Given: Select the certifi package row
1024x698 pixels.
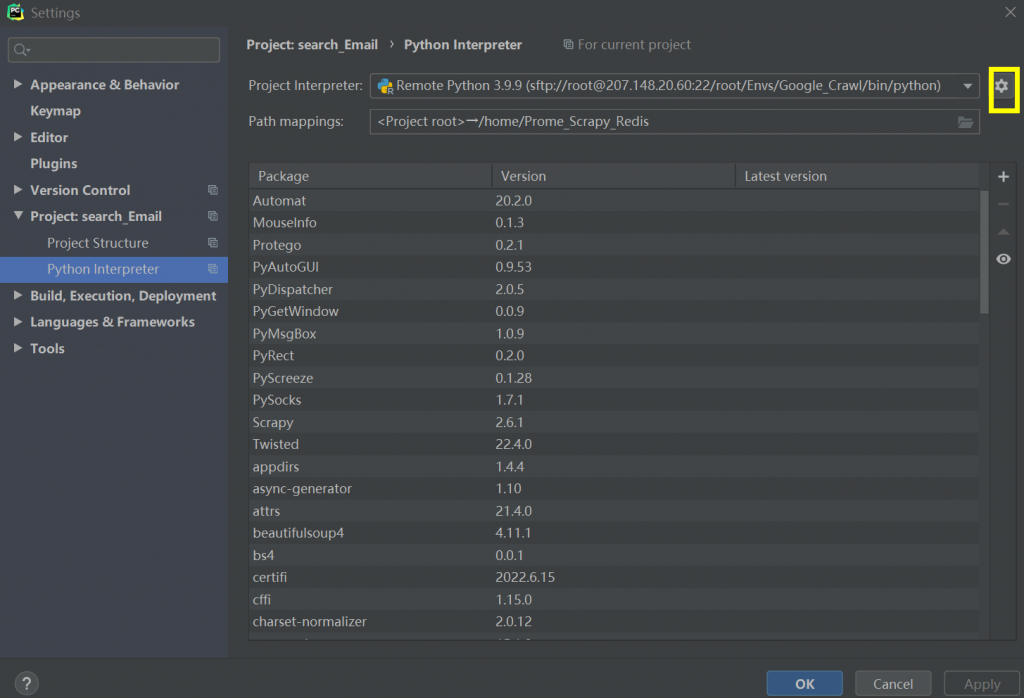Looking at the screenshot, I should 613,577.
